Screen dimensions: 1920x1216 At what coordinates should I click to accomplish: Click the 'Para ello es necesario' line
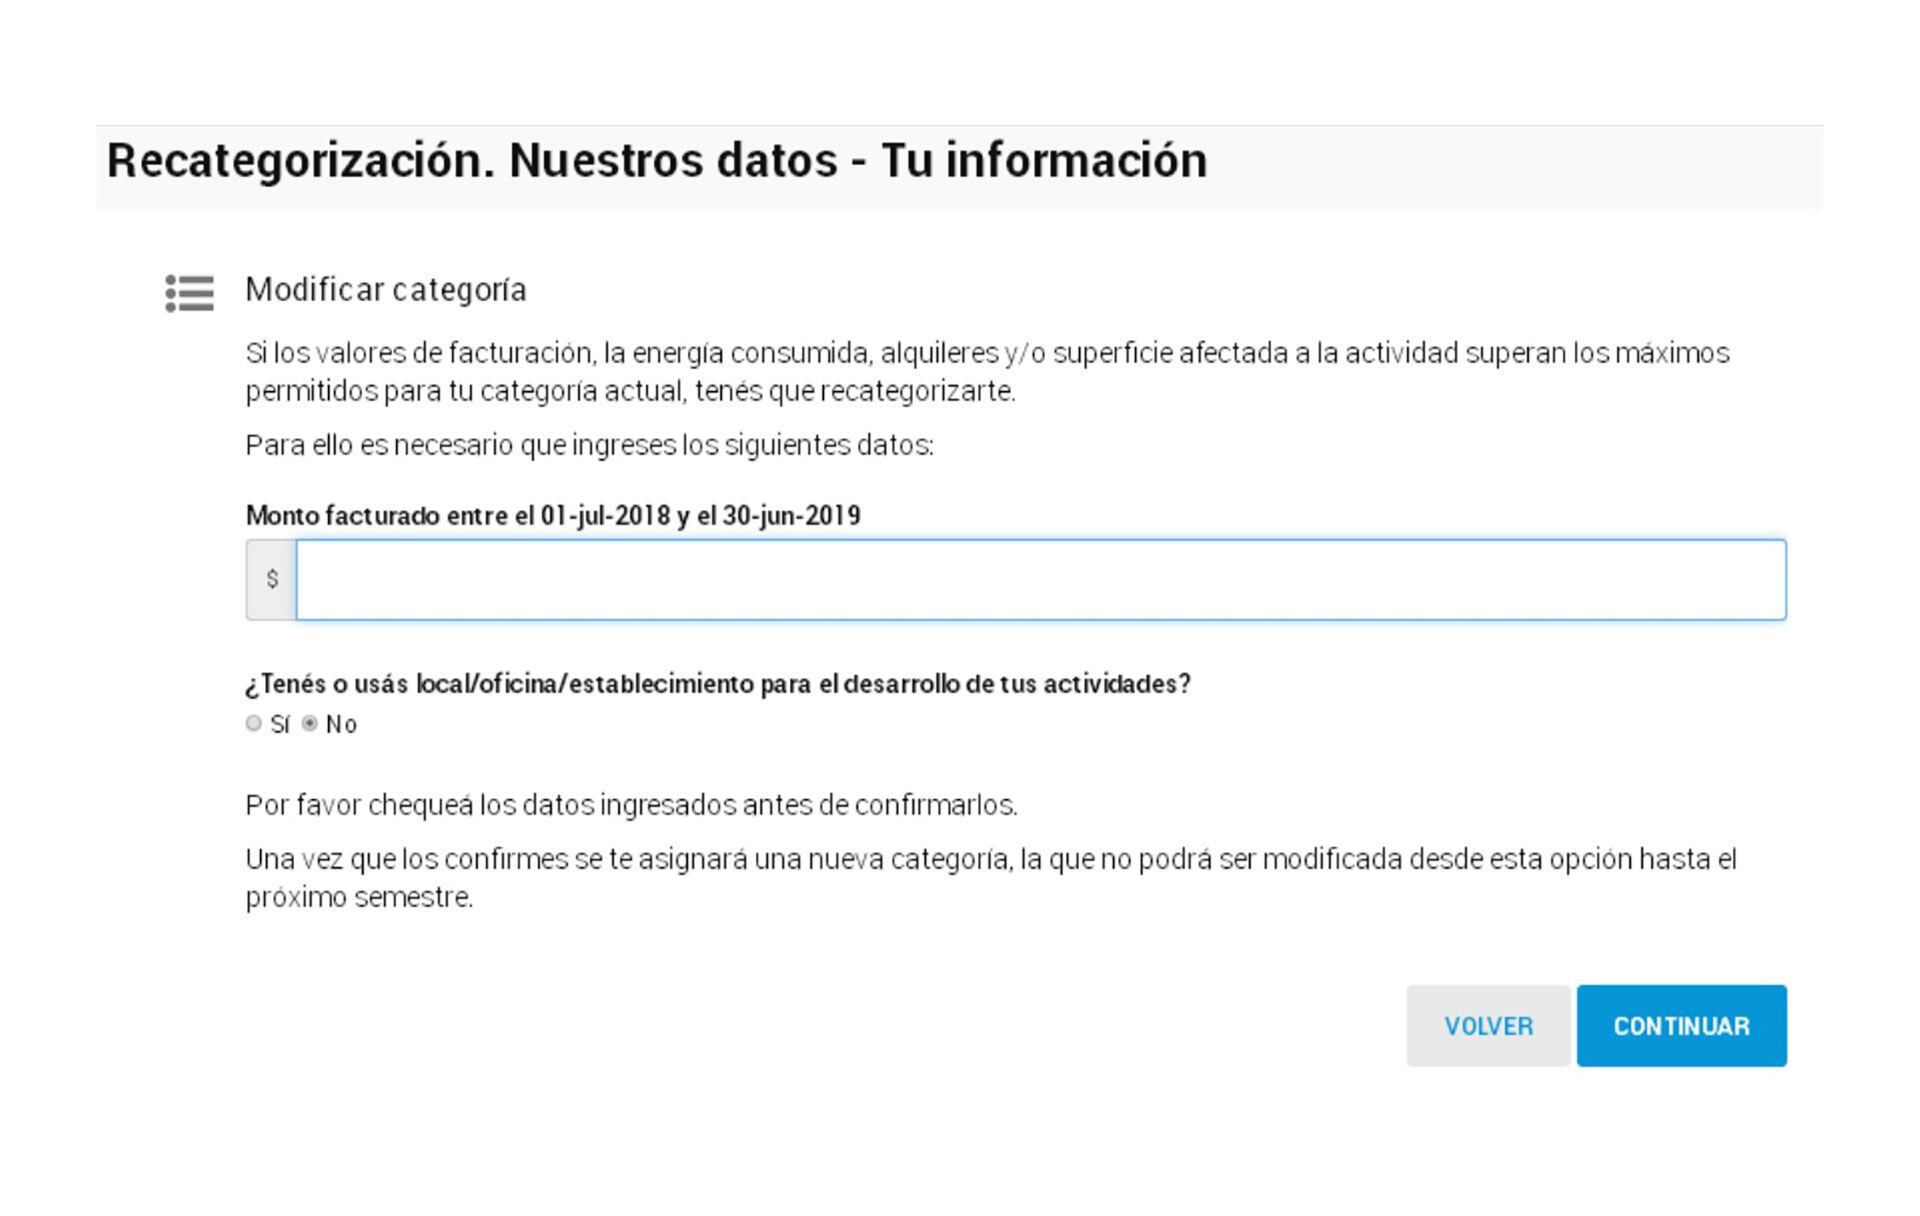(589, 445)
